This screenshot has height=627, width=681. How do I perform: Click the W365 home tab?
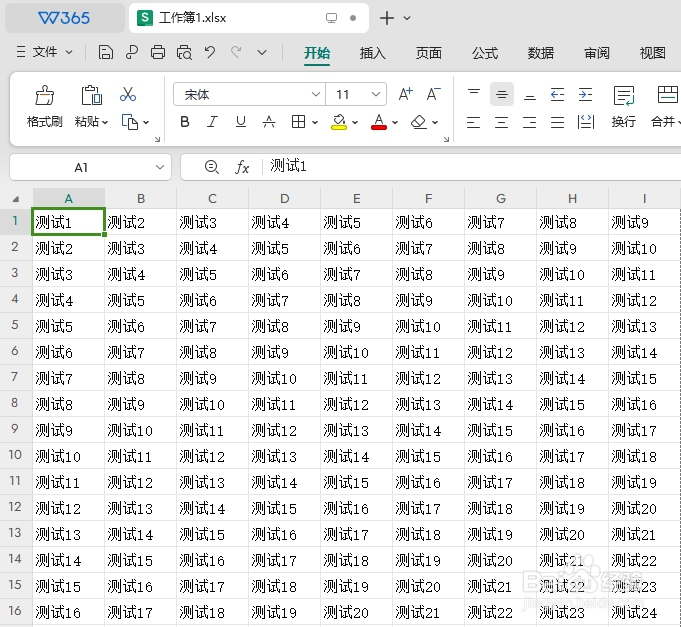point(65,18)
